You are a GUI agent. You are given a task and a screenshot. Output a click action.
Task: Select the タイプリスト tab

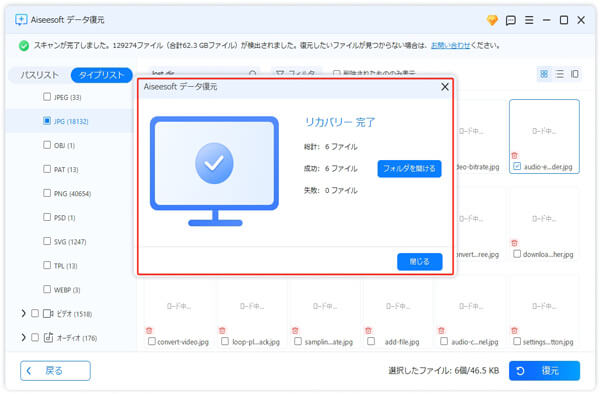[101, 75]
